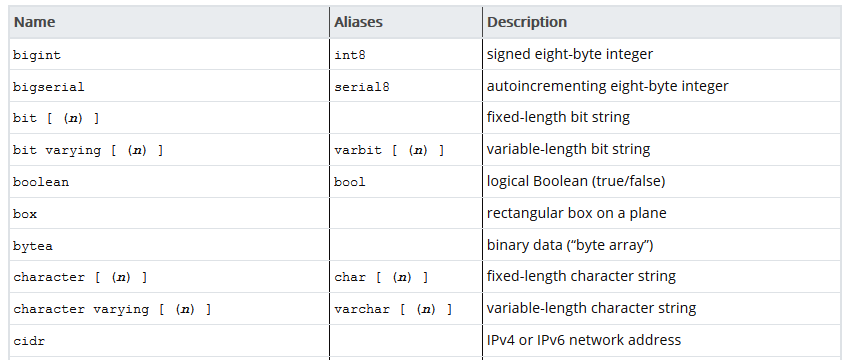Image resolution: width=846 pixels, height=360 pixels.
Task: Click the varbit alias cell
Action: (x=389, y=150)
